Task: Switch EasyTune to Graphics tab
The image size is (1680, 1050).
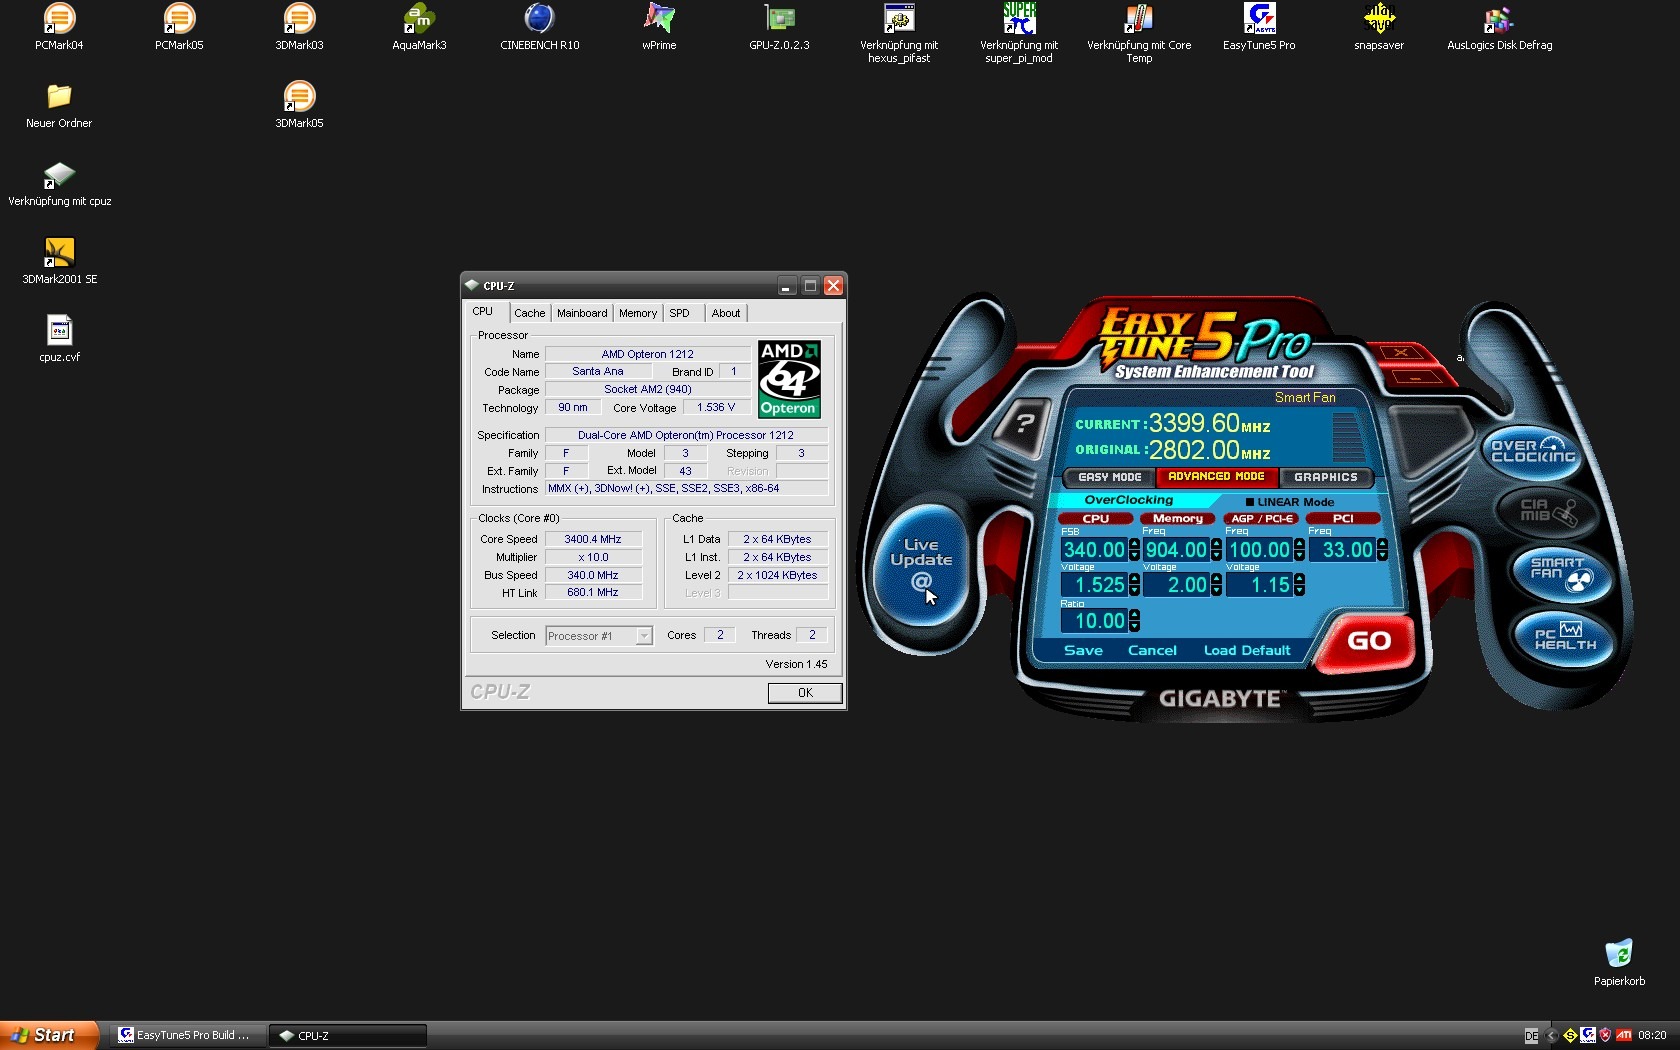Action: click(1326, 477)
